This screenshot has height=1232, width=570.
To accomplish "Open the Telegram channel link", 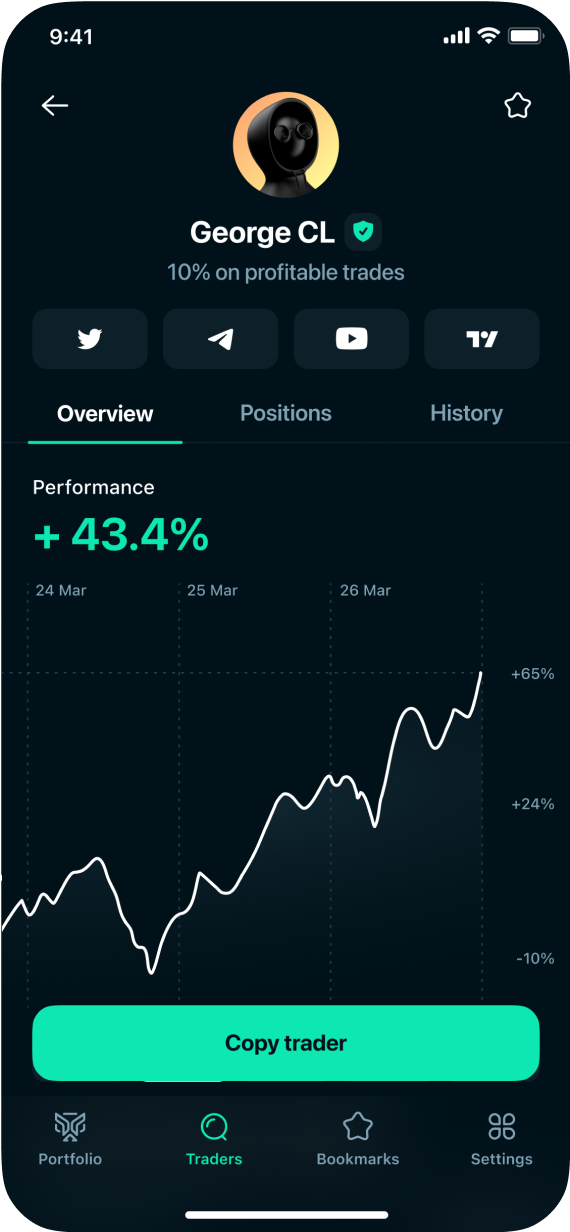I will (x=220, y=339).
